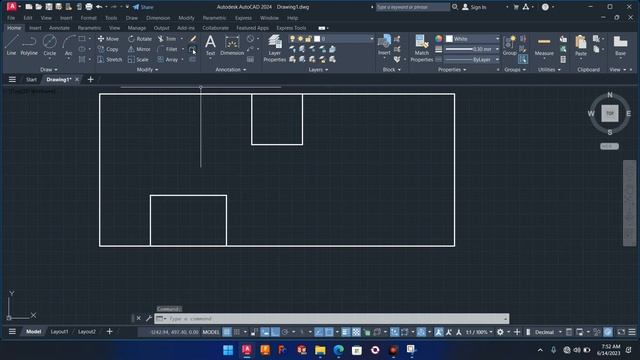The width and height of the screenshot is (640, 360).
Task: Select the Line drawing tool
Action: pyautogui.click(x=11, y=45)
